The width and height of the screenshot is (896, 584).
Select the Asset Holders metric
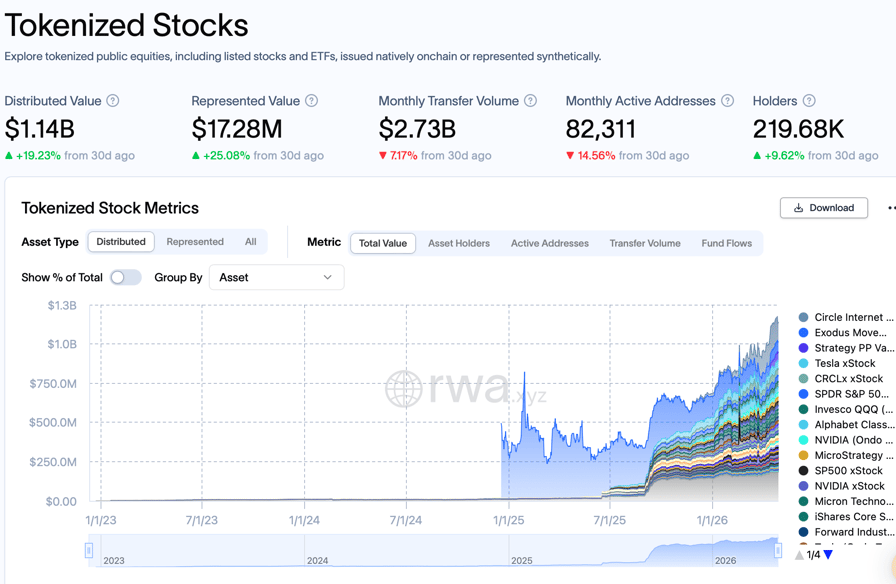click(x=459, y=242)
